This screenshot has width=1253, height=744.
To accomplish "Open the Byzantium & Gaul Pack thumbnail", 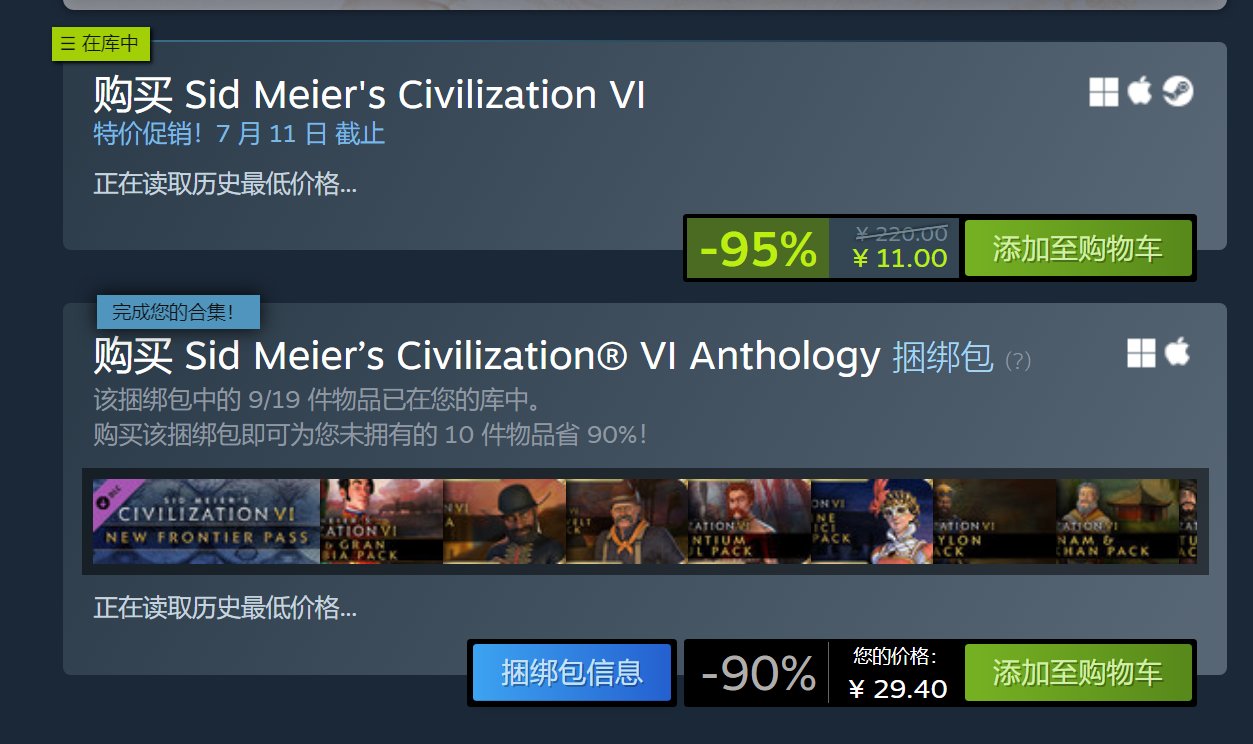I will (749, 521).
